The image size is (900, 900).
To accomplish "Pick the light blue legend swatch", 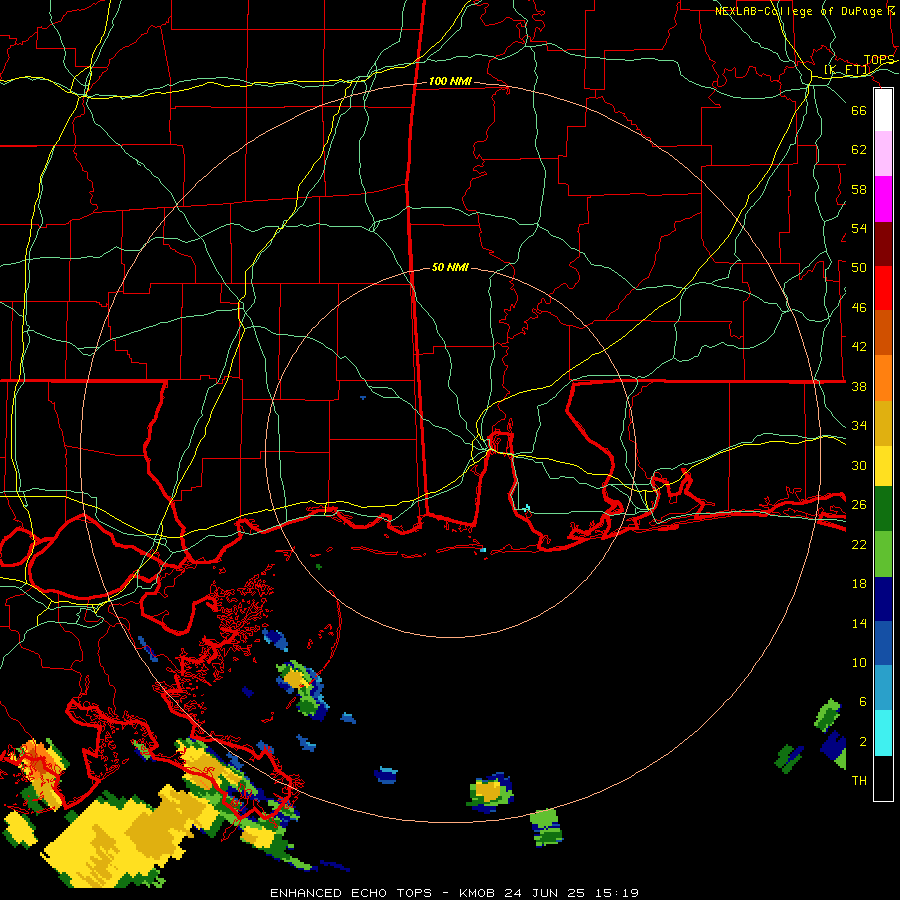I will [x=883, y=688].
